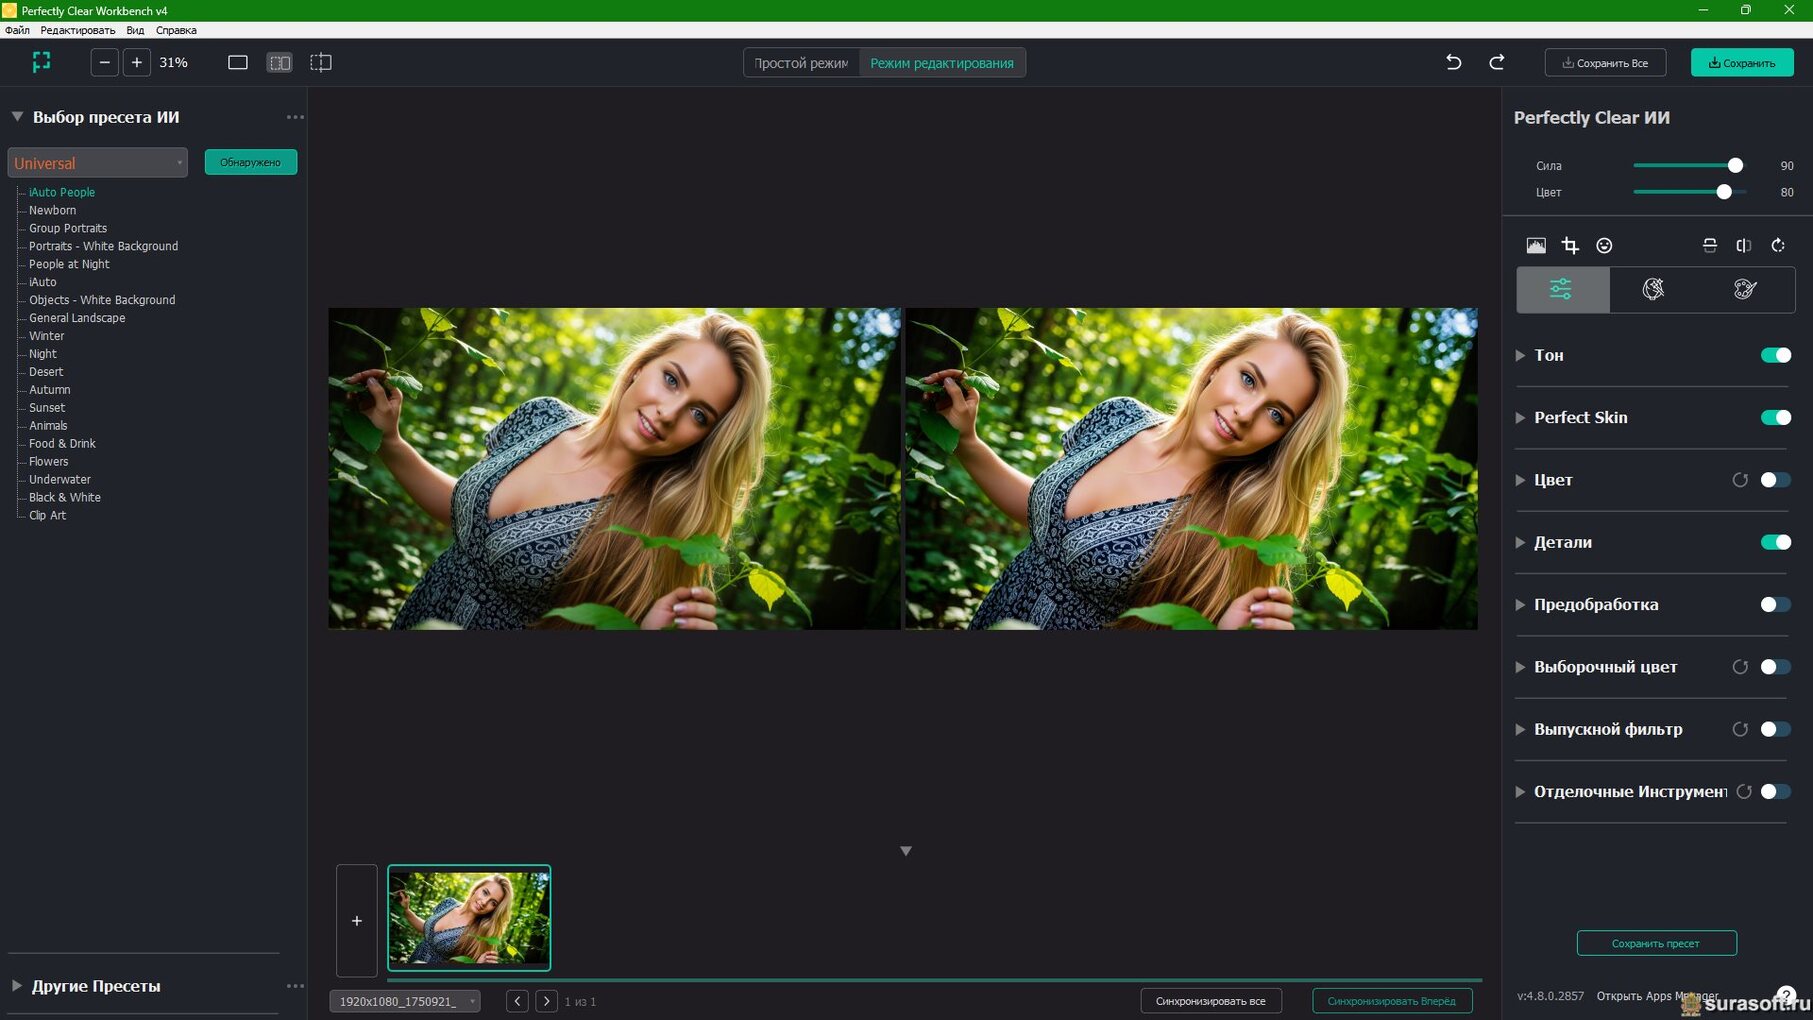Select the crop tool icon

[1570, 246]
